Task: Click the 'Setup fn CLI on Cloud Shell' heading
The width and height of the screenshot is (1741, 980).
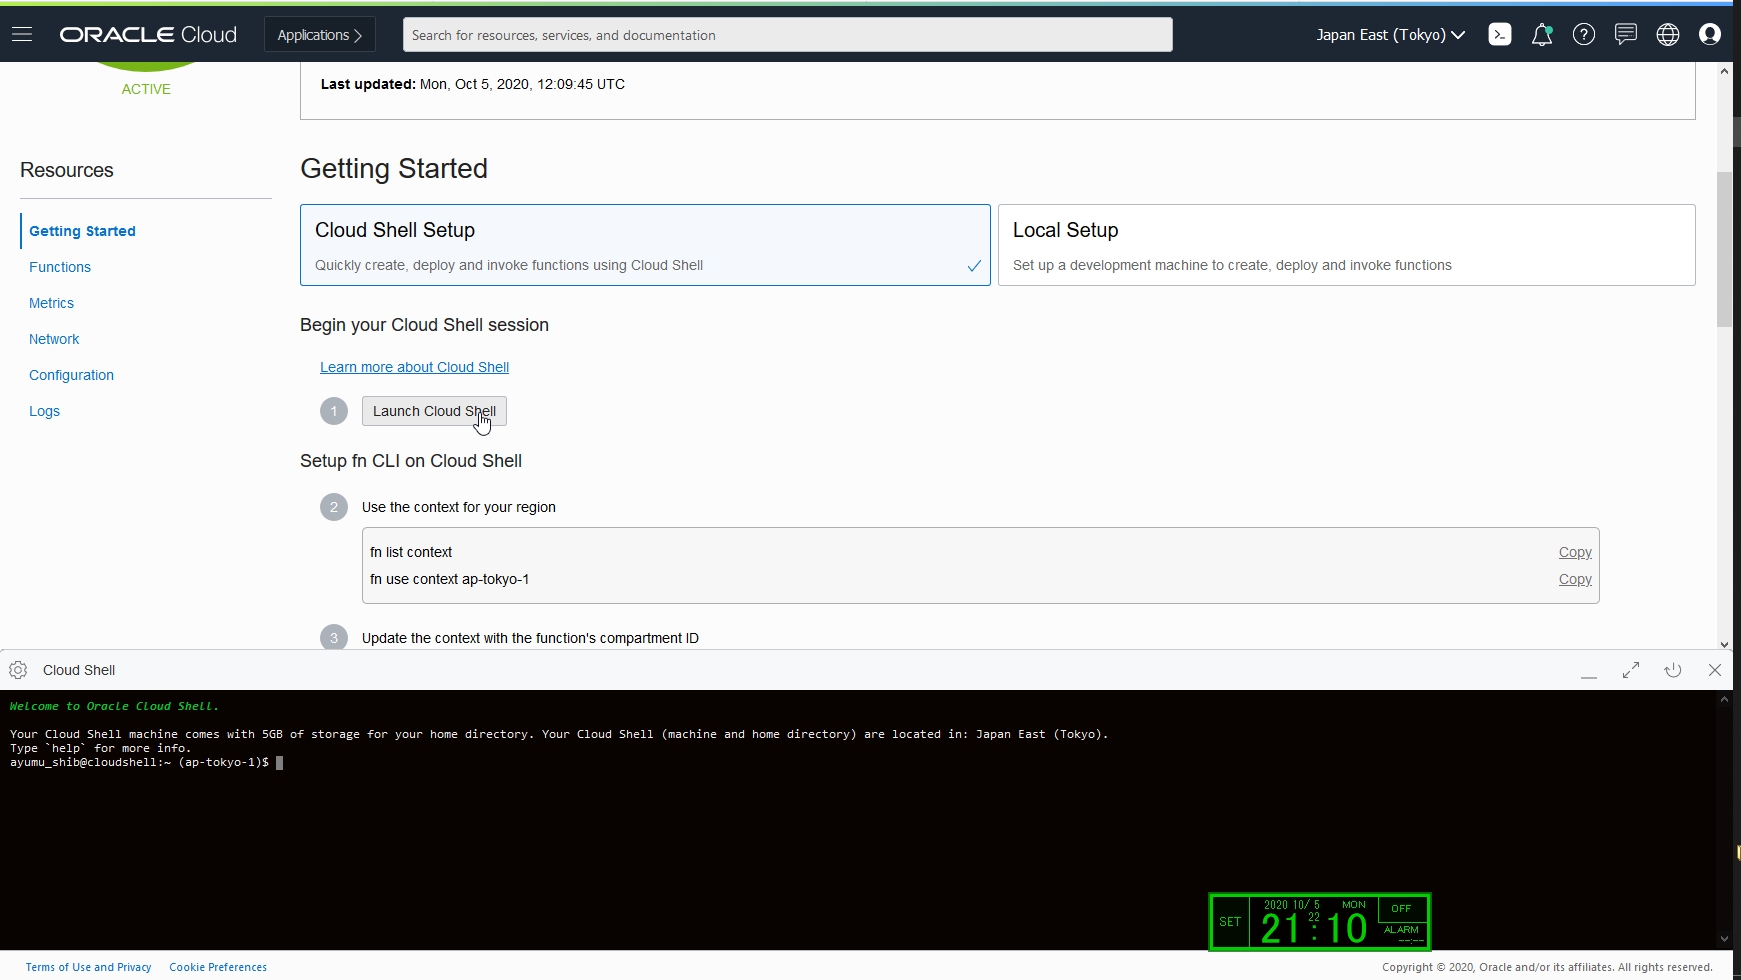Action: click(x=411, y=461)
